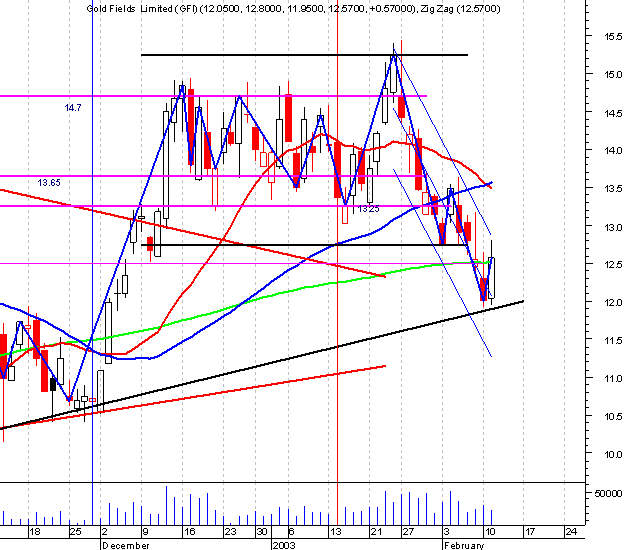The width and height of the screenshot is (626, 550).
Task: Click date label 25 on time axis
Action: point(75,532)
